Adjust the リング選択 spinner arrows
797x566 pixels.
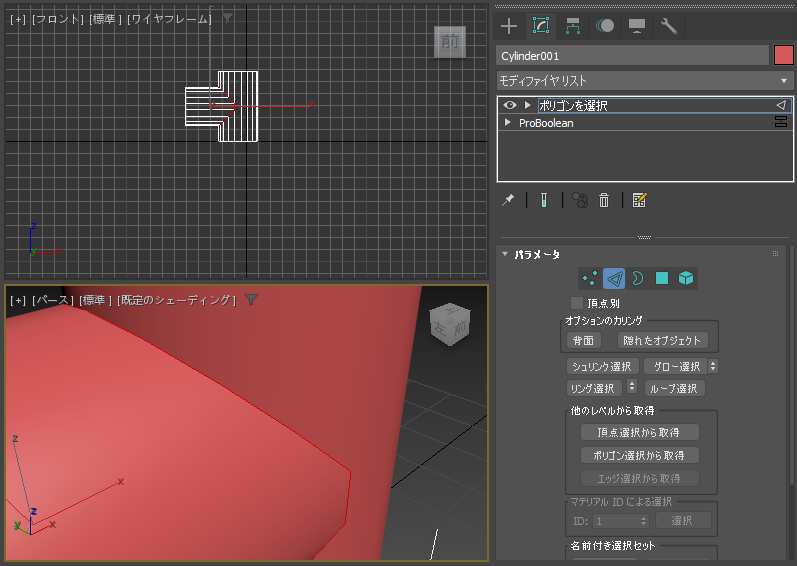point(632,387)
